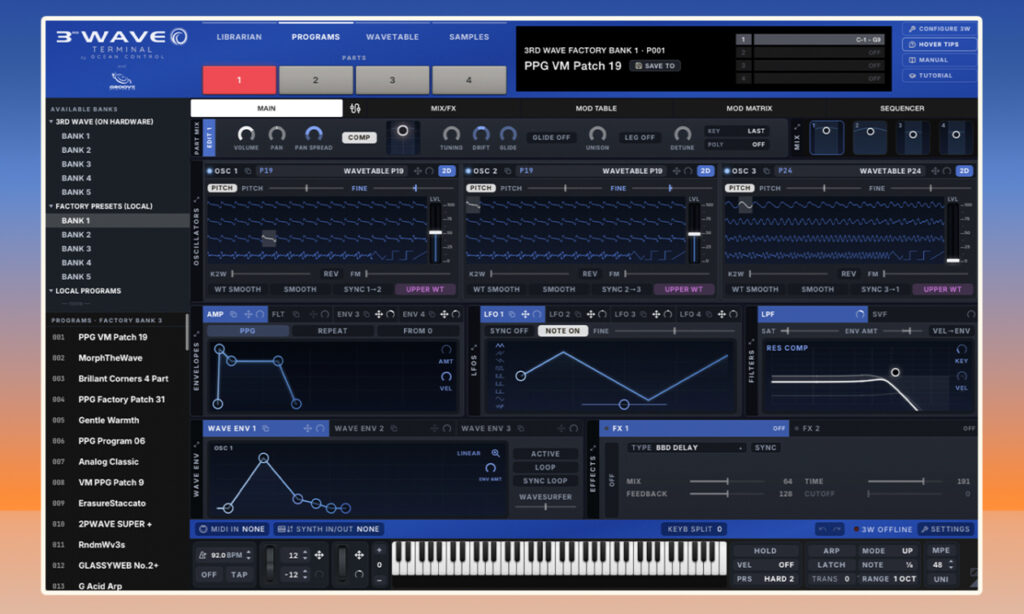This screenshot has width=1024, height=614.
Task: Toggle the Wave Env Loop option
Action: (545, 467)
